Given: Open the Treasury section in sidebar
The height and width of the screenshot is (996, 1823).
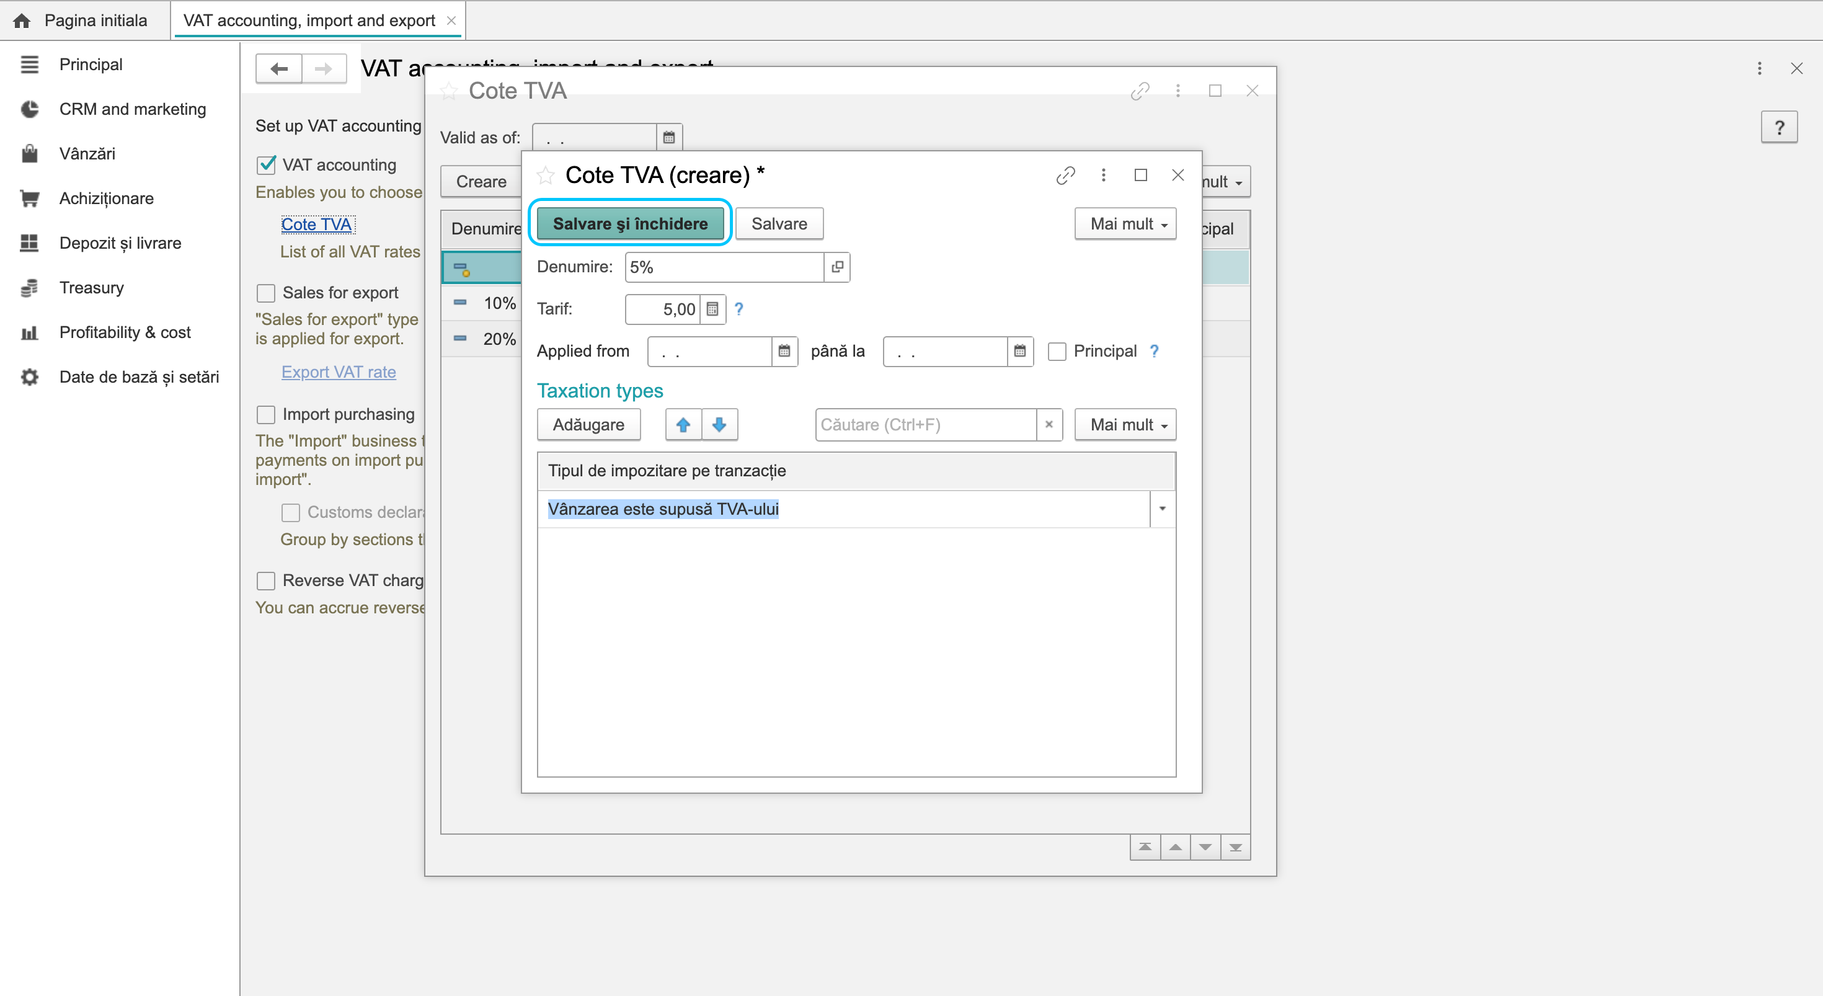Looking at the screenshot, I should point(91,288).
